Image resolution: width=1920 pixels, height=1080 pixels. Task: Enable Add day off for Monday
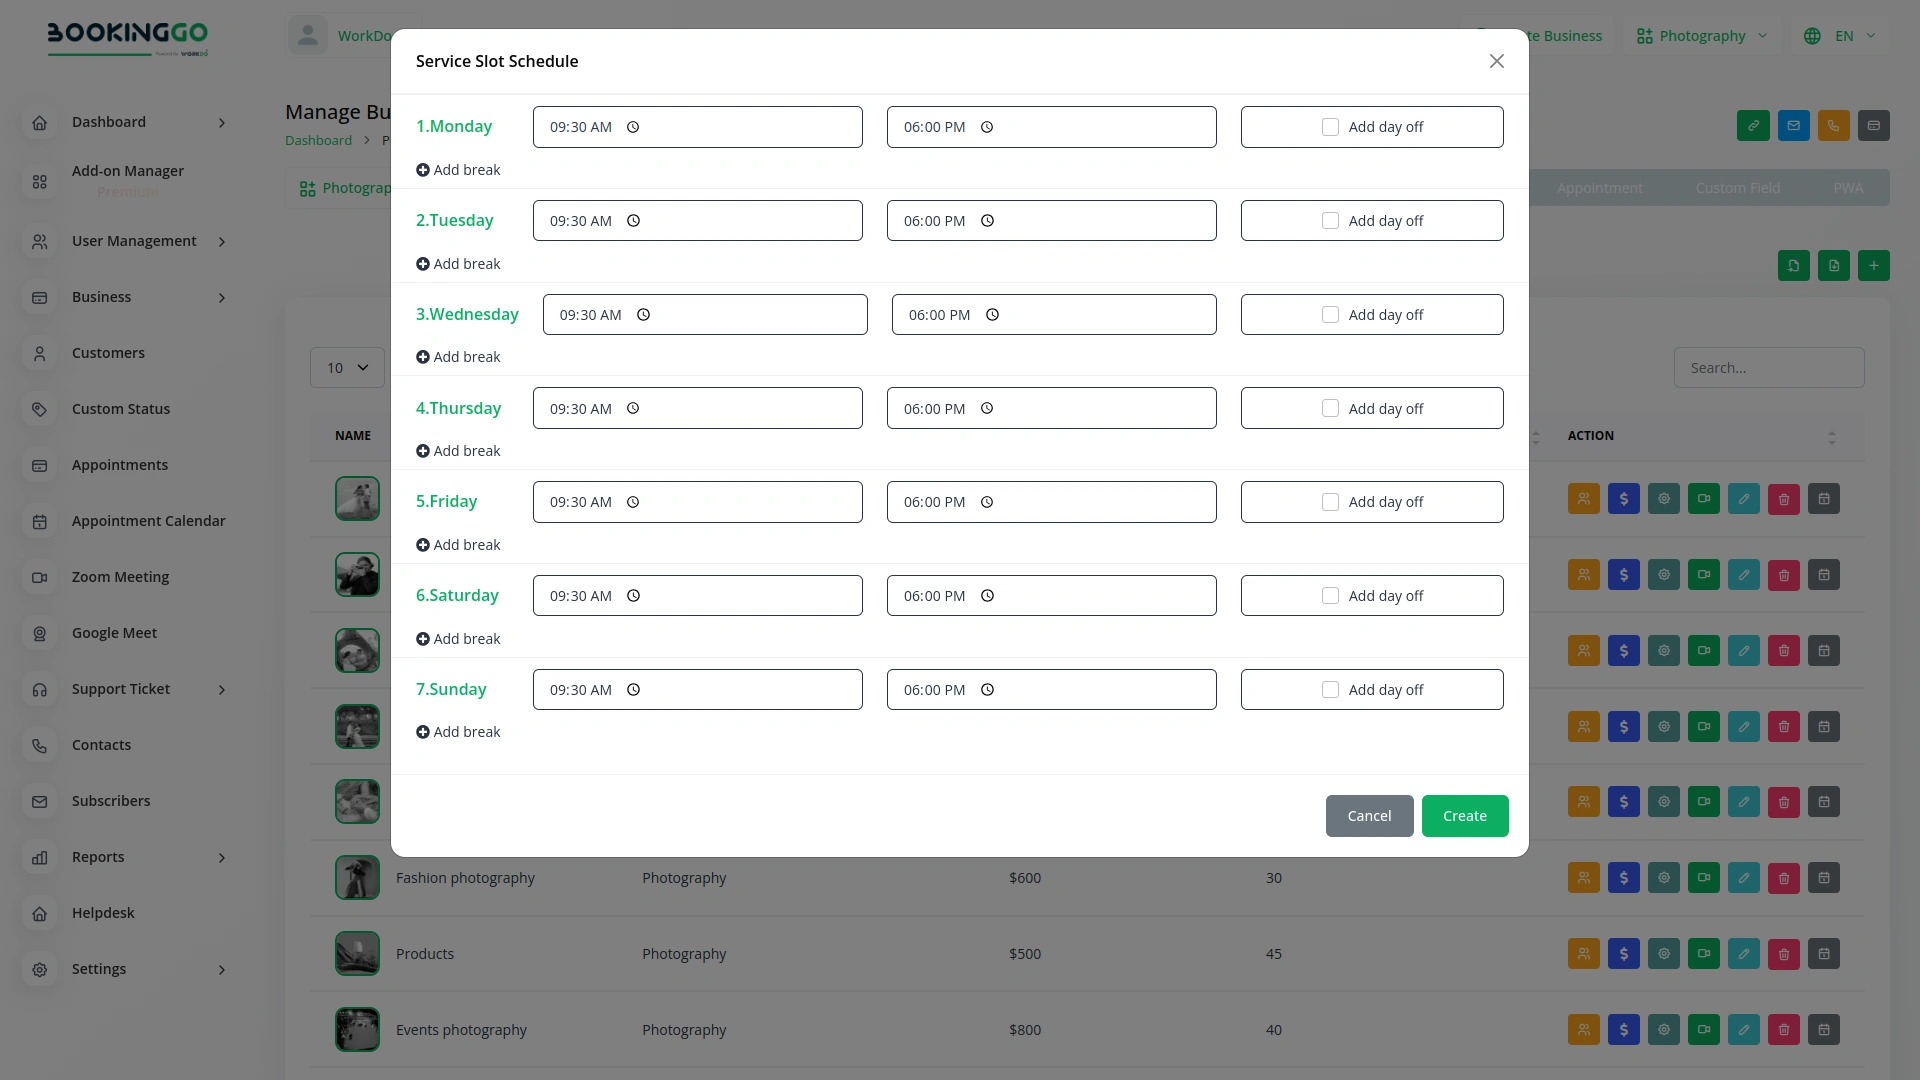[1330, 127]
